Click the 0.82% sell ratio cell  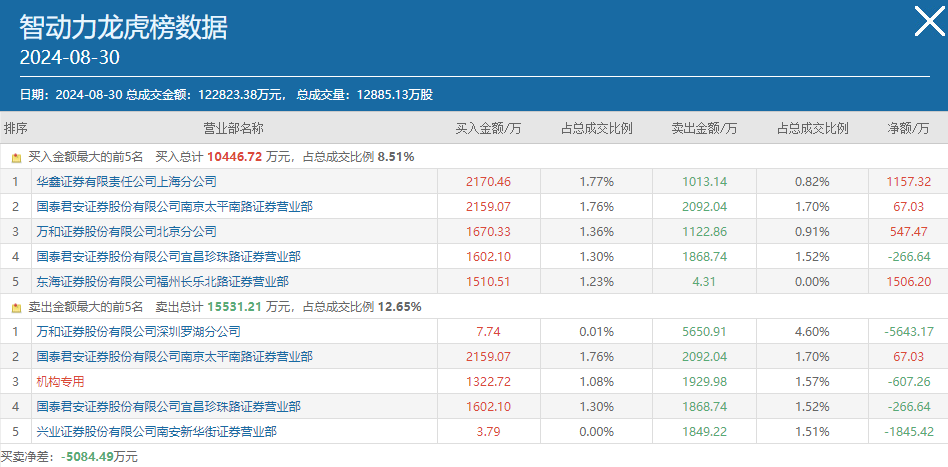[x=812, y=181]
